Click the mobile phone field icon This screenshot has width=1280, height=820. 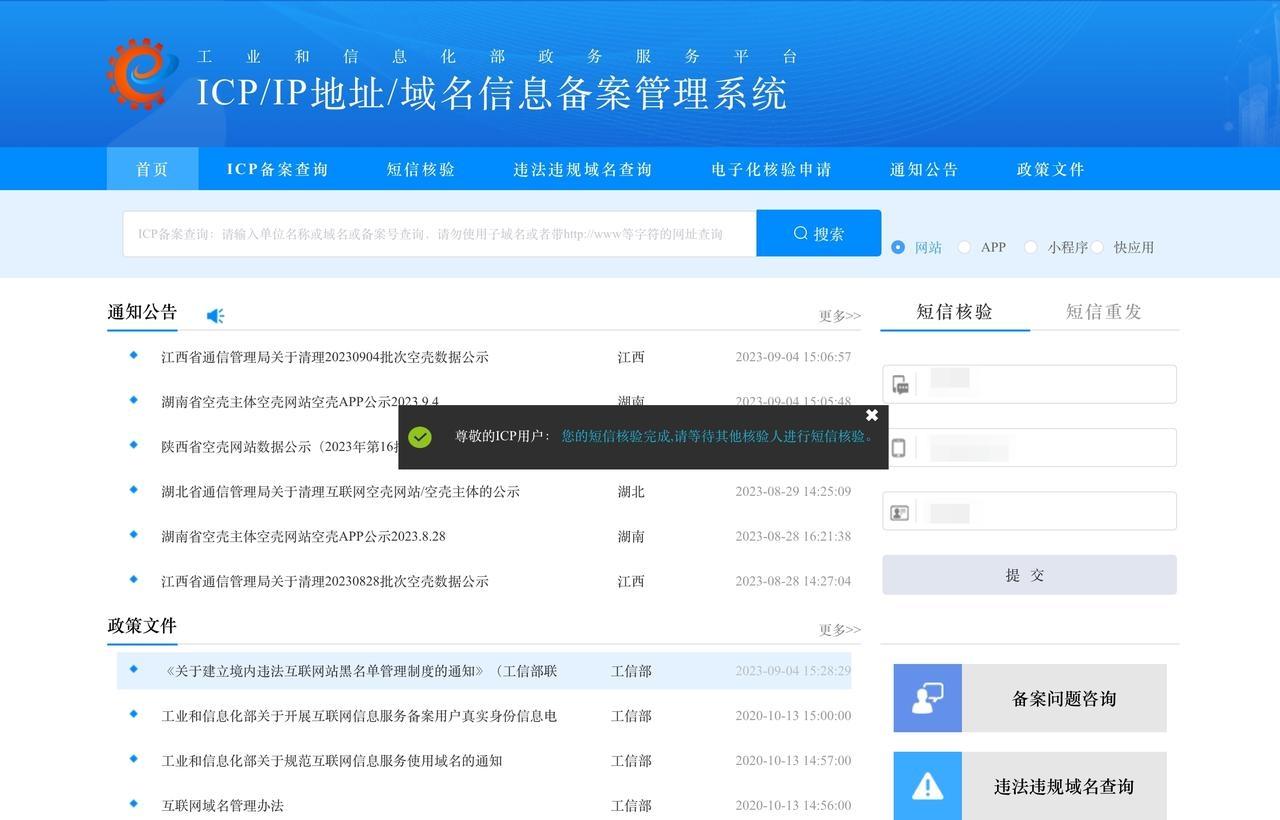point(898,448)
